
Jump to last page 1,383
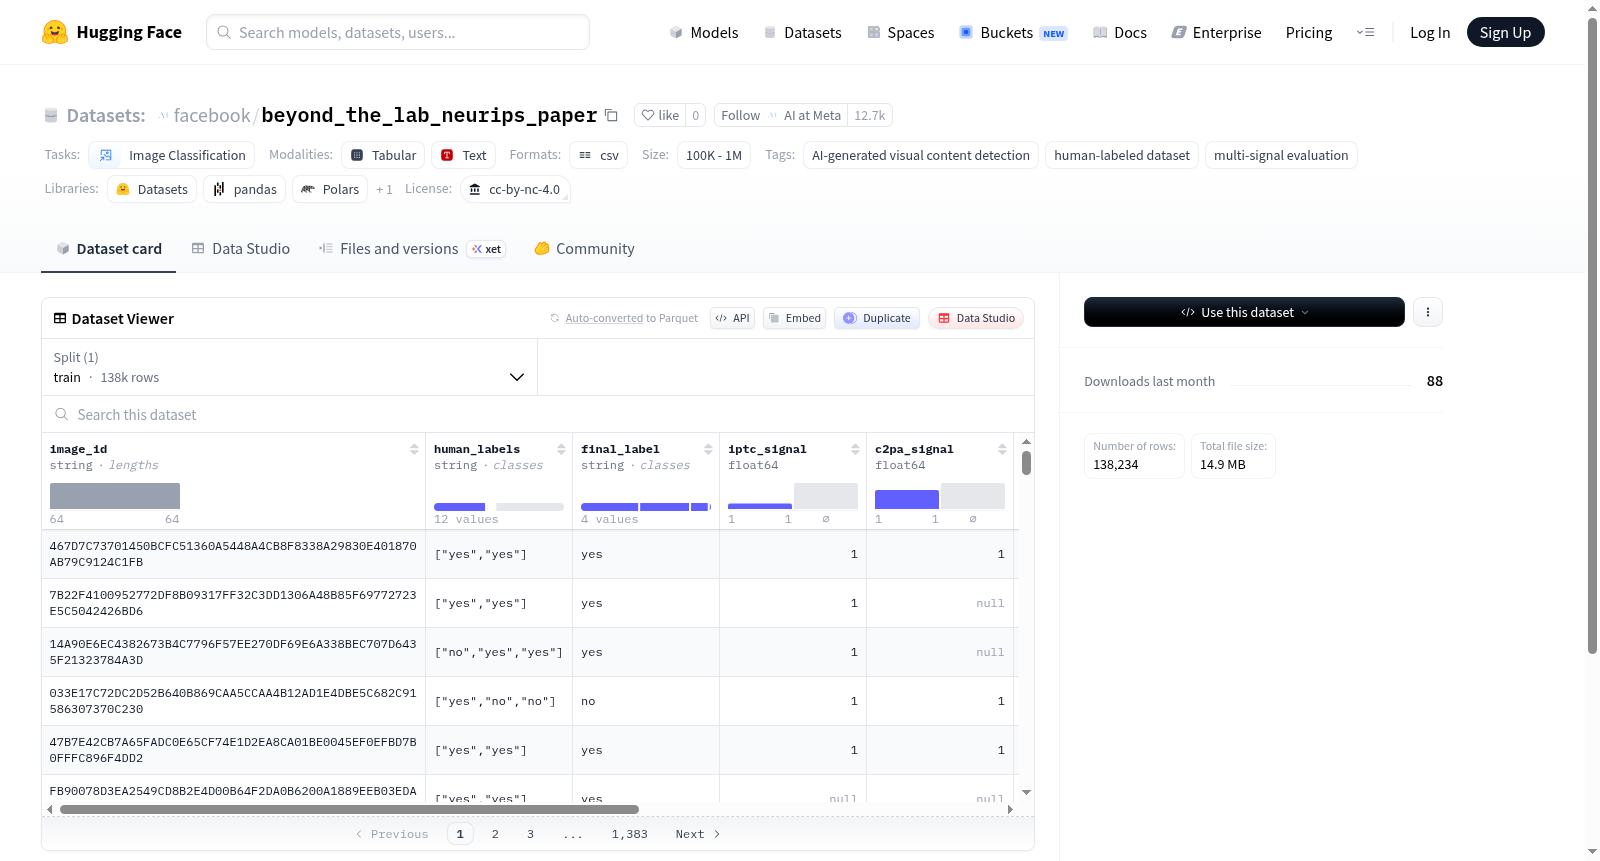point(629,834)
